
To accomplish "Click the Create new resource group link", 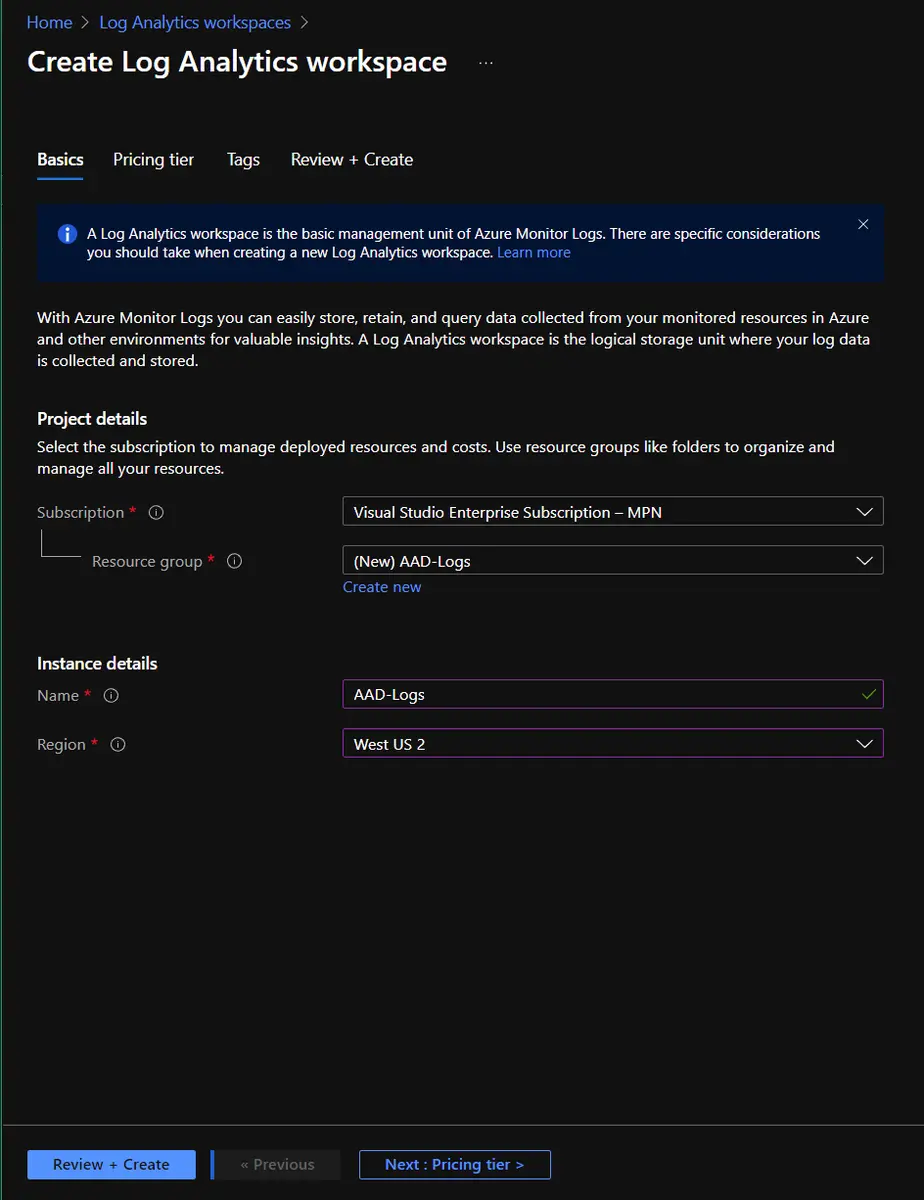I will click(382, 587).
